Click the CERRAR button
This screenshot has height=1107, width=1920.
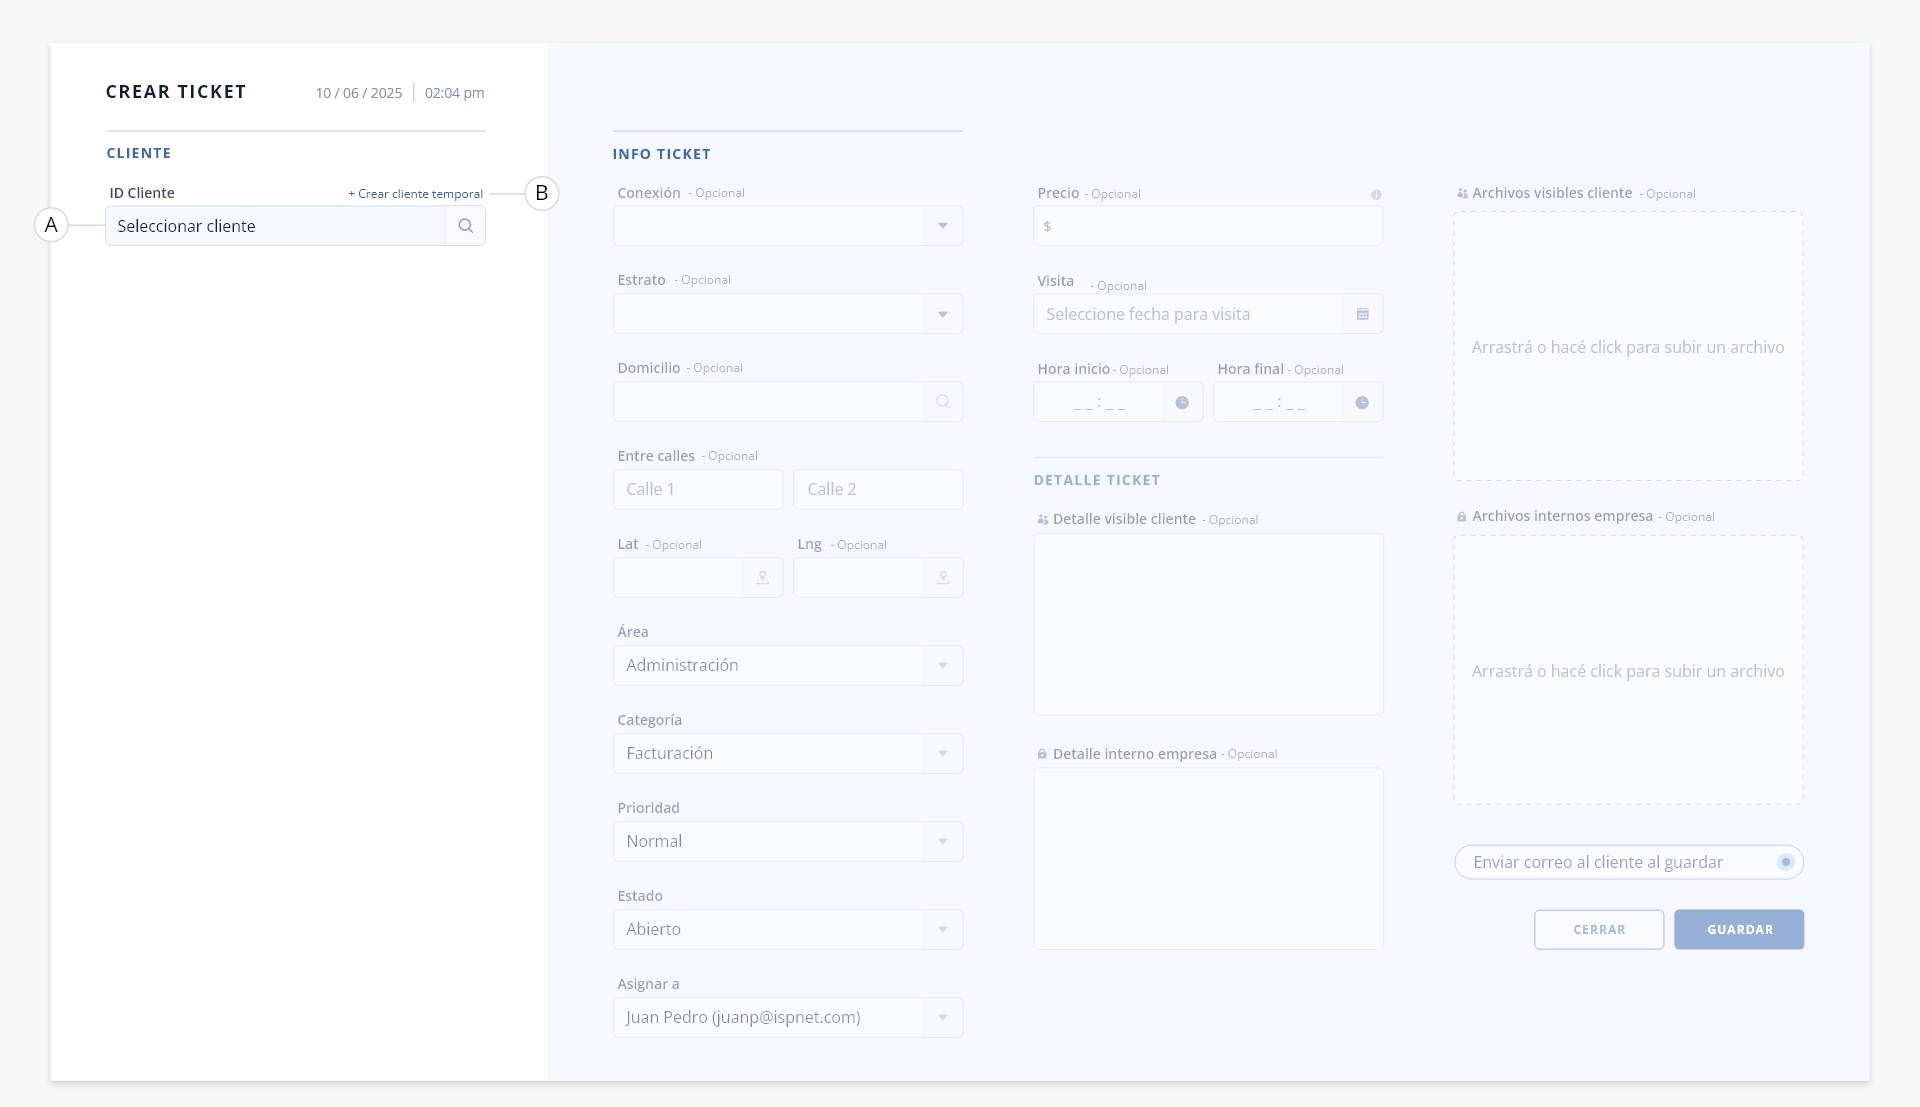(1599, 930)
